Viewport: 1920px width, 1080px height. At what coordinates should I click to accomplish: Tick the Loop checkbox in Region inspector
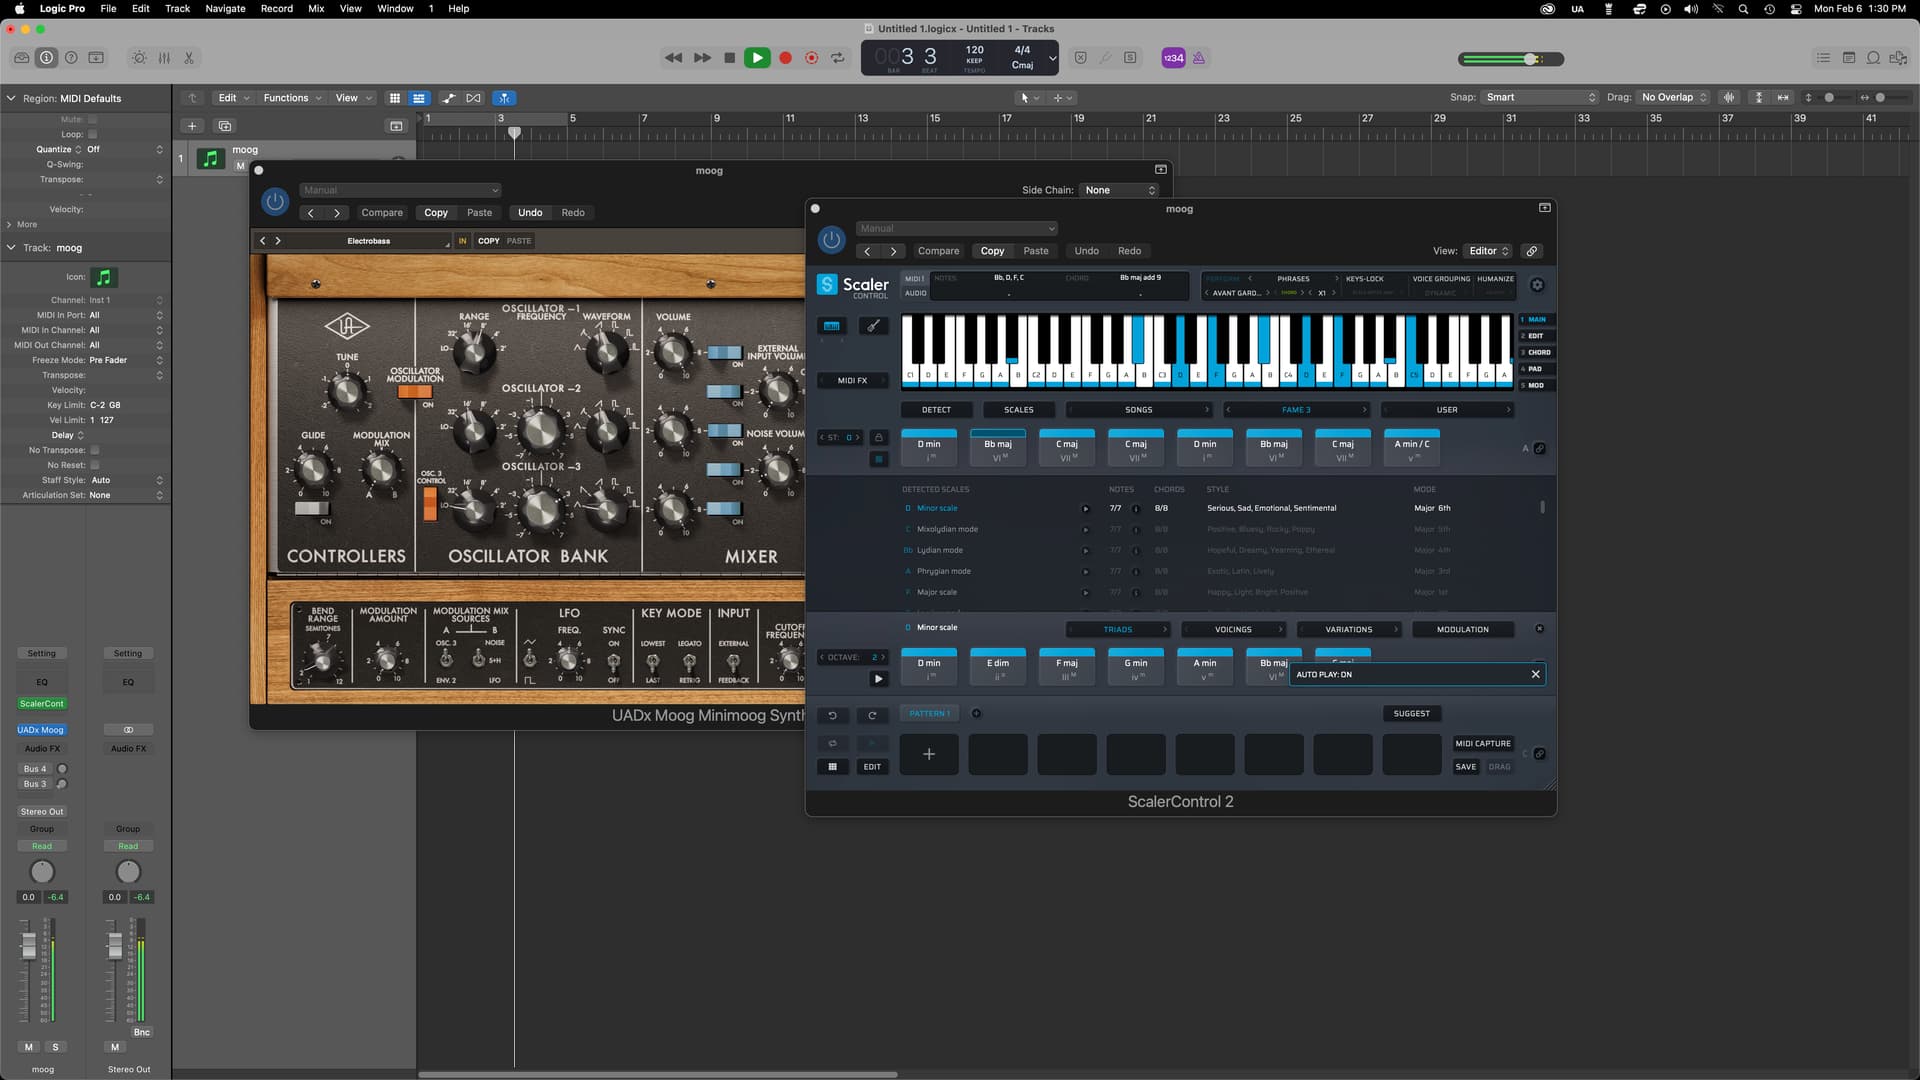[93, 134]
